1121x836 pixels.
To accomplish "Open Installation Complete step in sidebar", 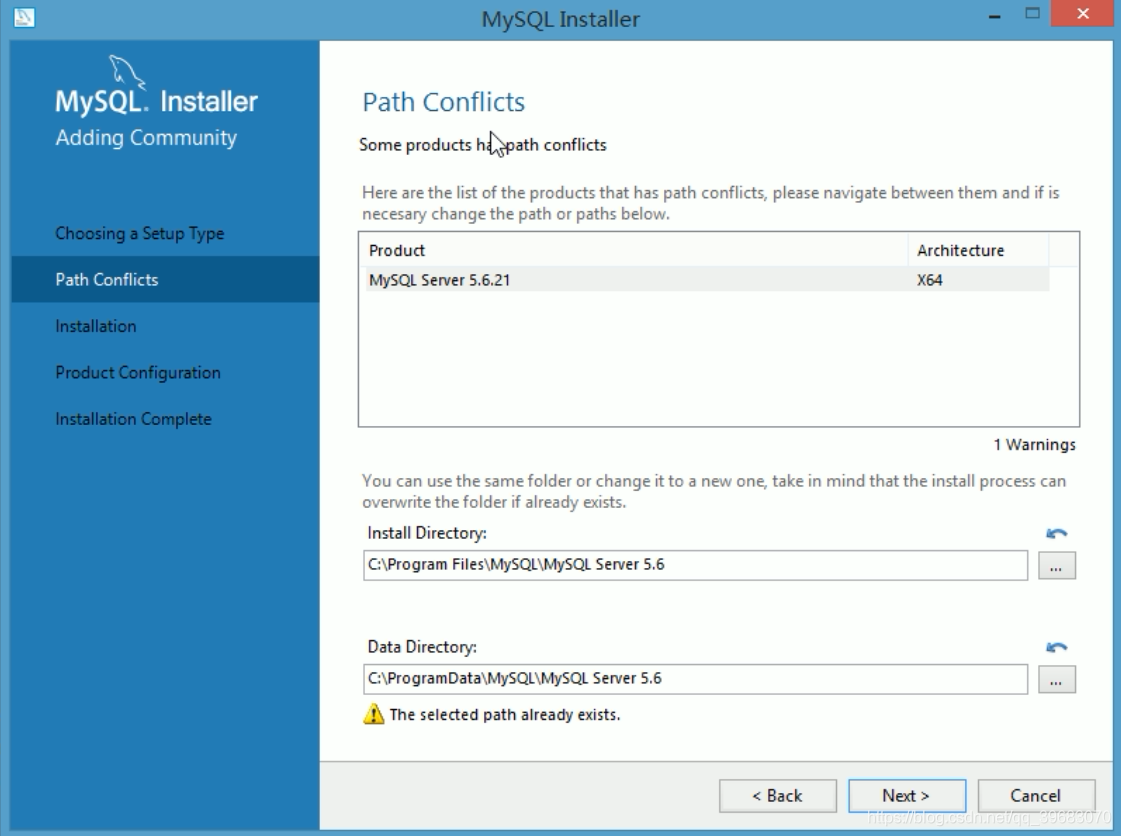I will coord(134,419).
